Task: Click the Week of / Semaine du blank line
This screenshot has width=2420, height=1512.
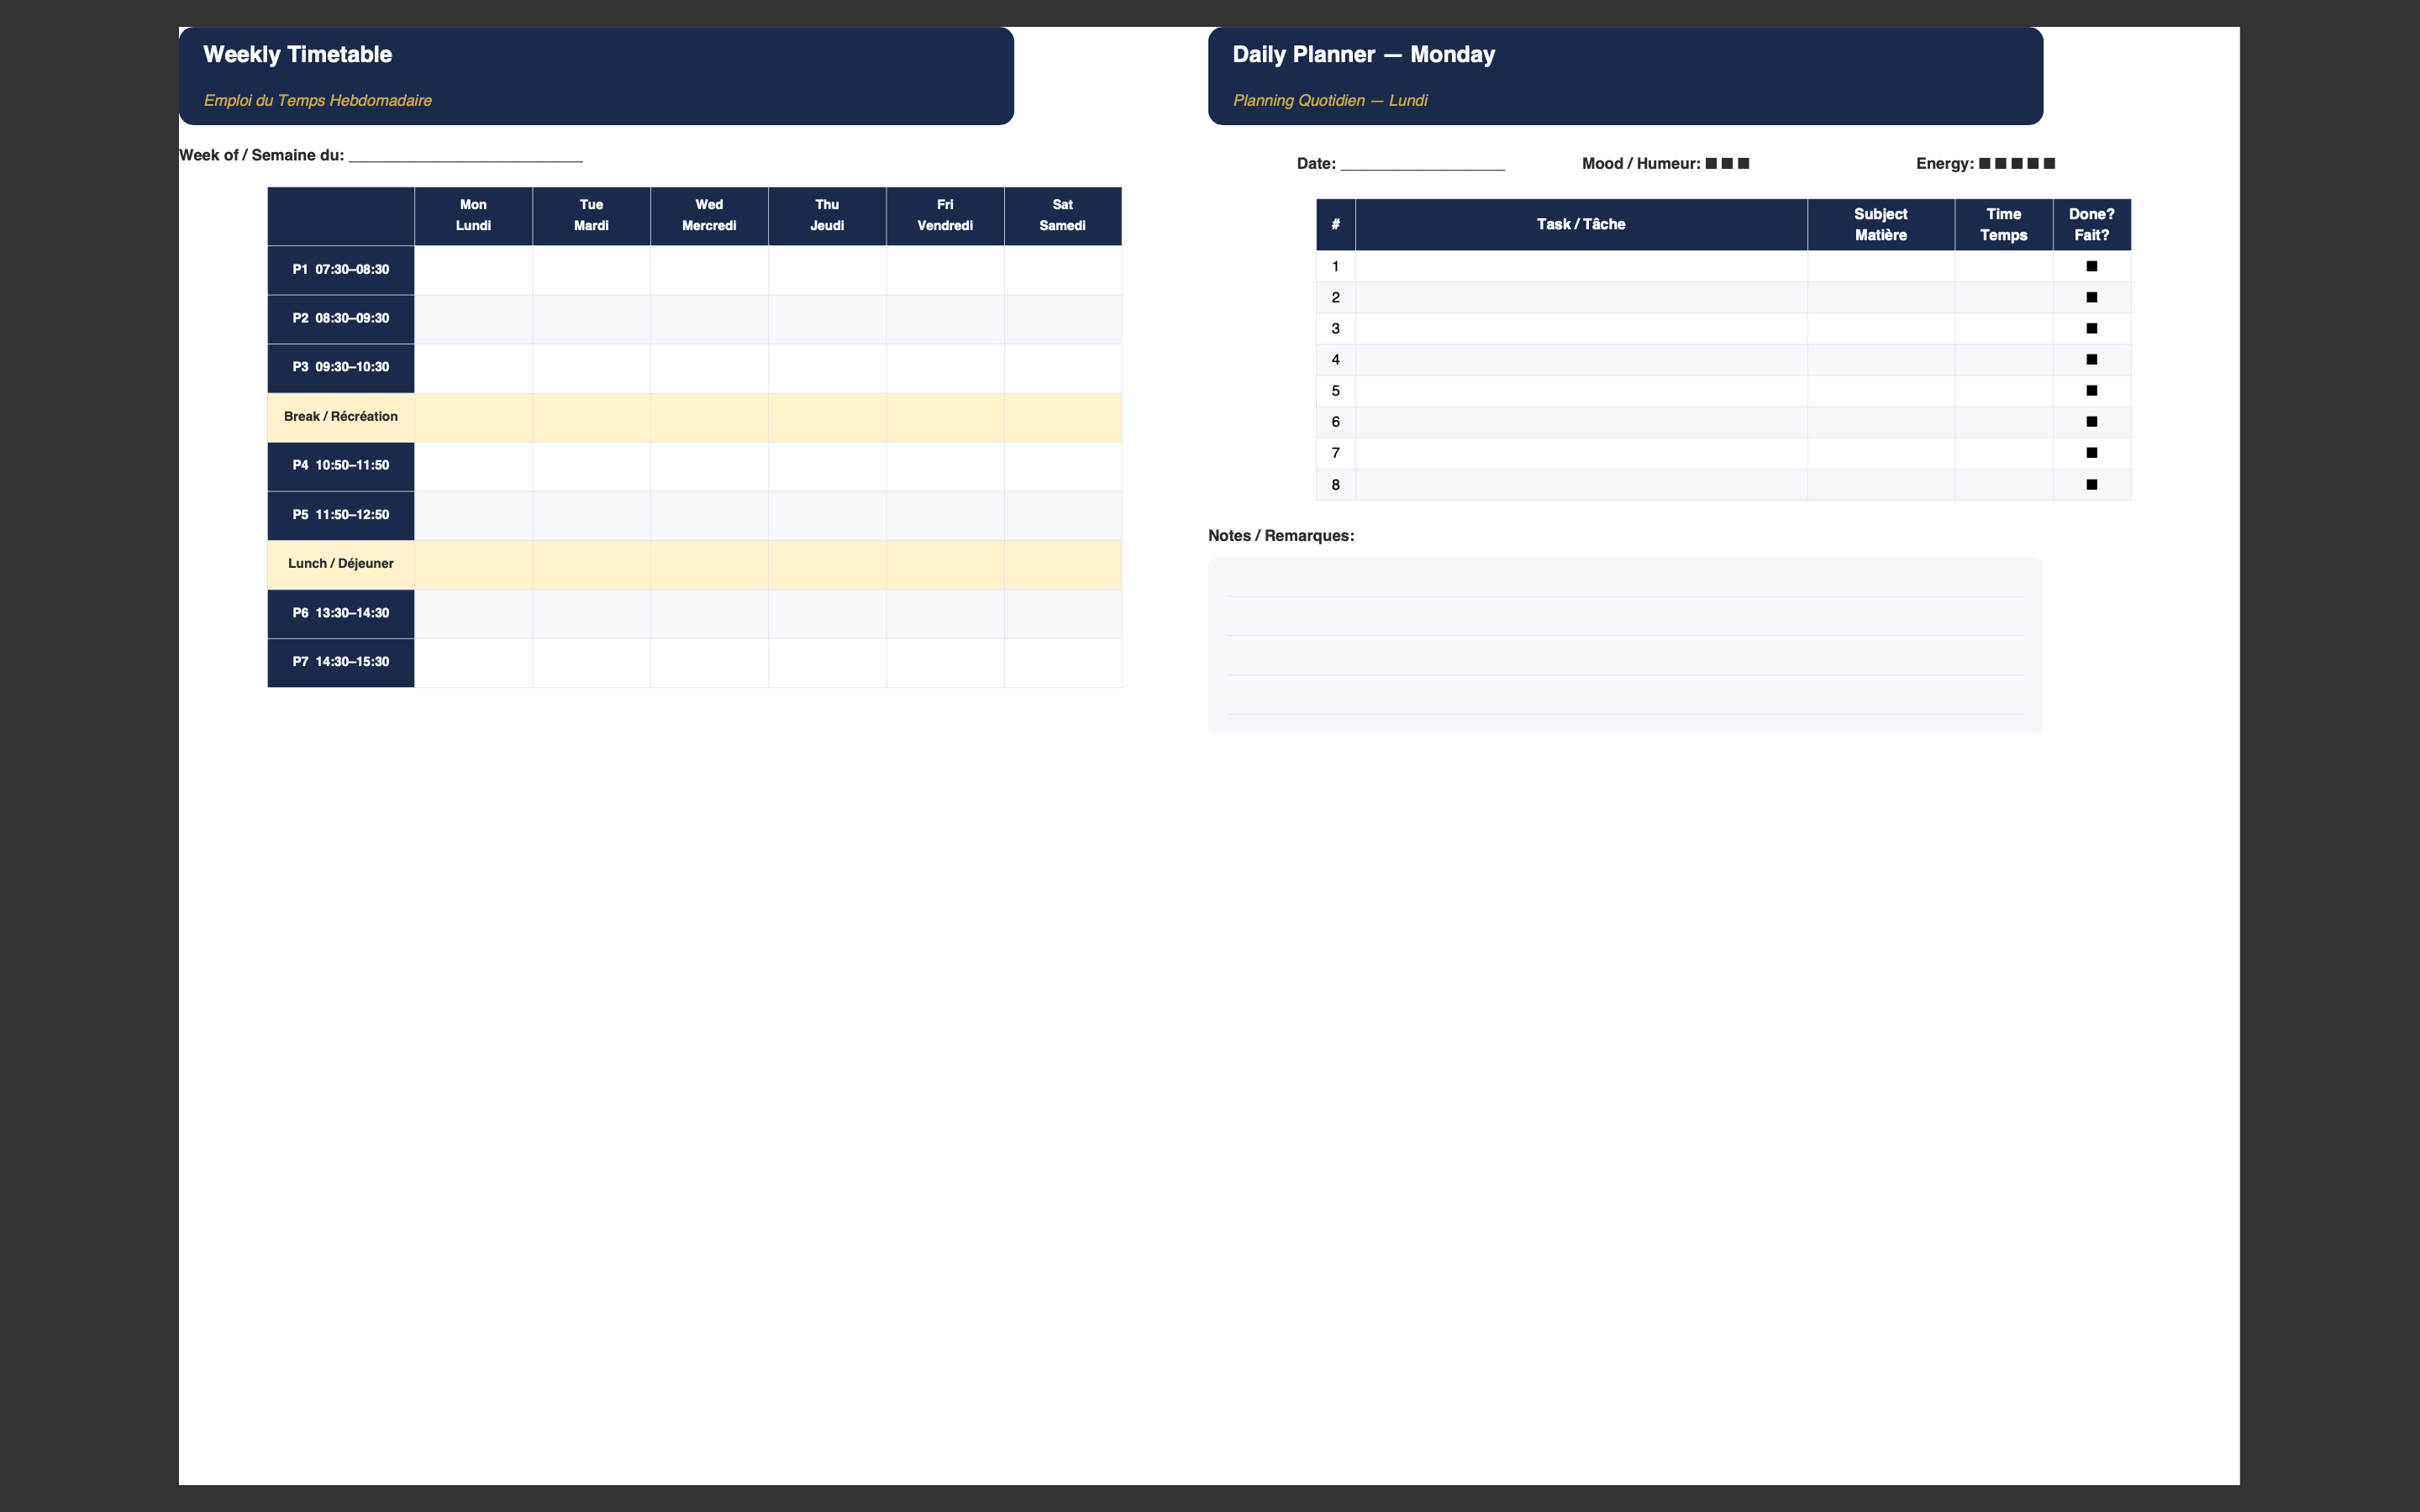Action: (465, 156)
